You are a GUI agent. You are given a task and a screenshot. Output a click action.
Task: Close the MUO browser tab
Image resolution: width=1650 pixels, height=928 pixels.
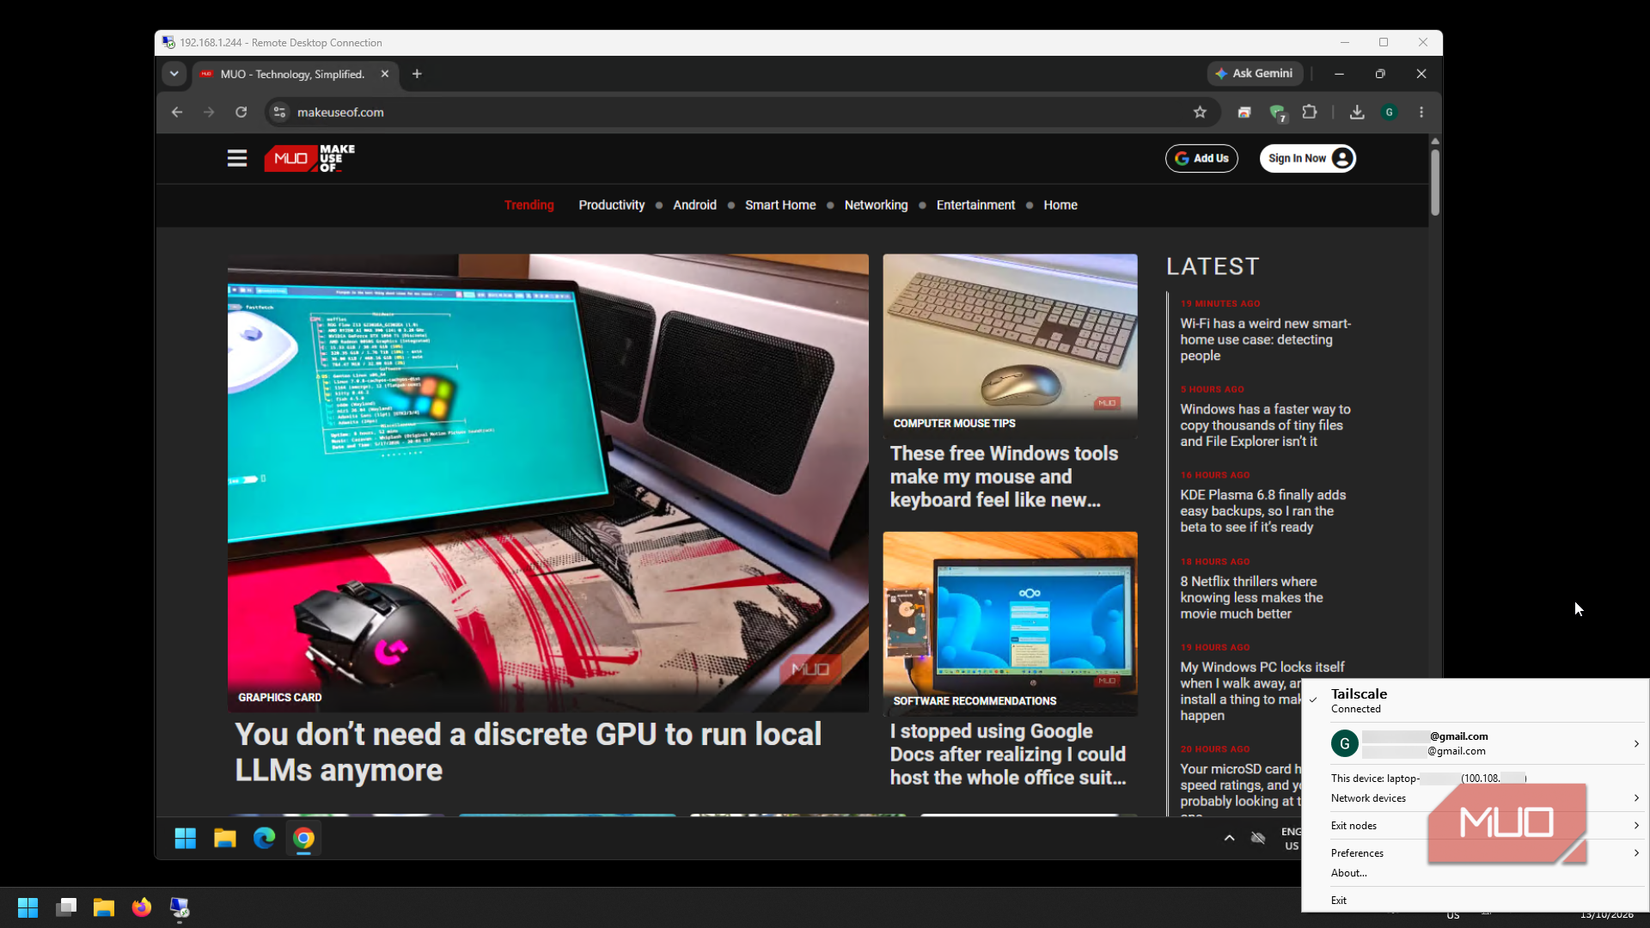point(385,74)
